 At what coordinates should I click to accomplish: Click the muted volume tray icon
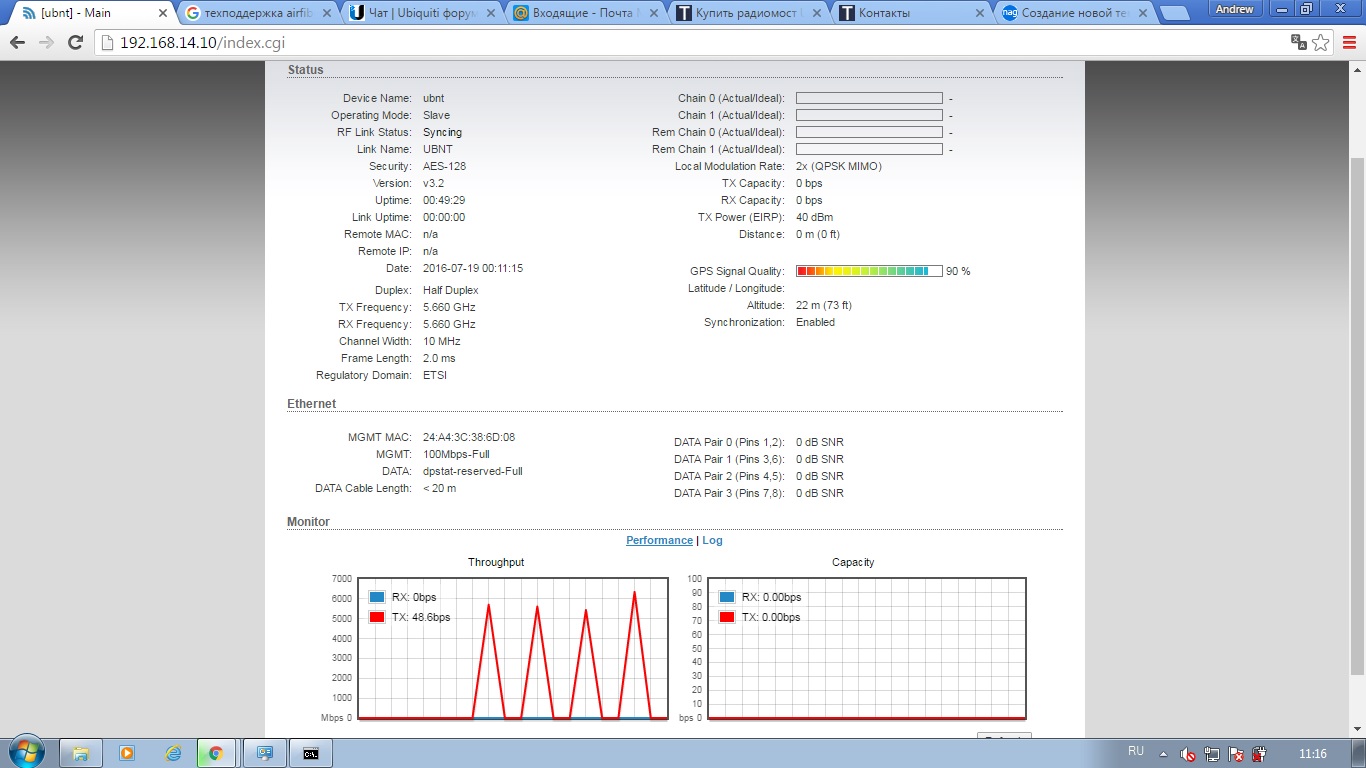[1188, 754]
